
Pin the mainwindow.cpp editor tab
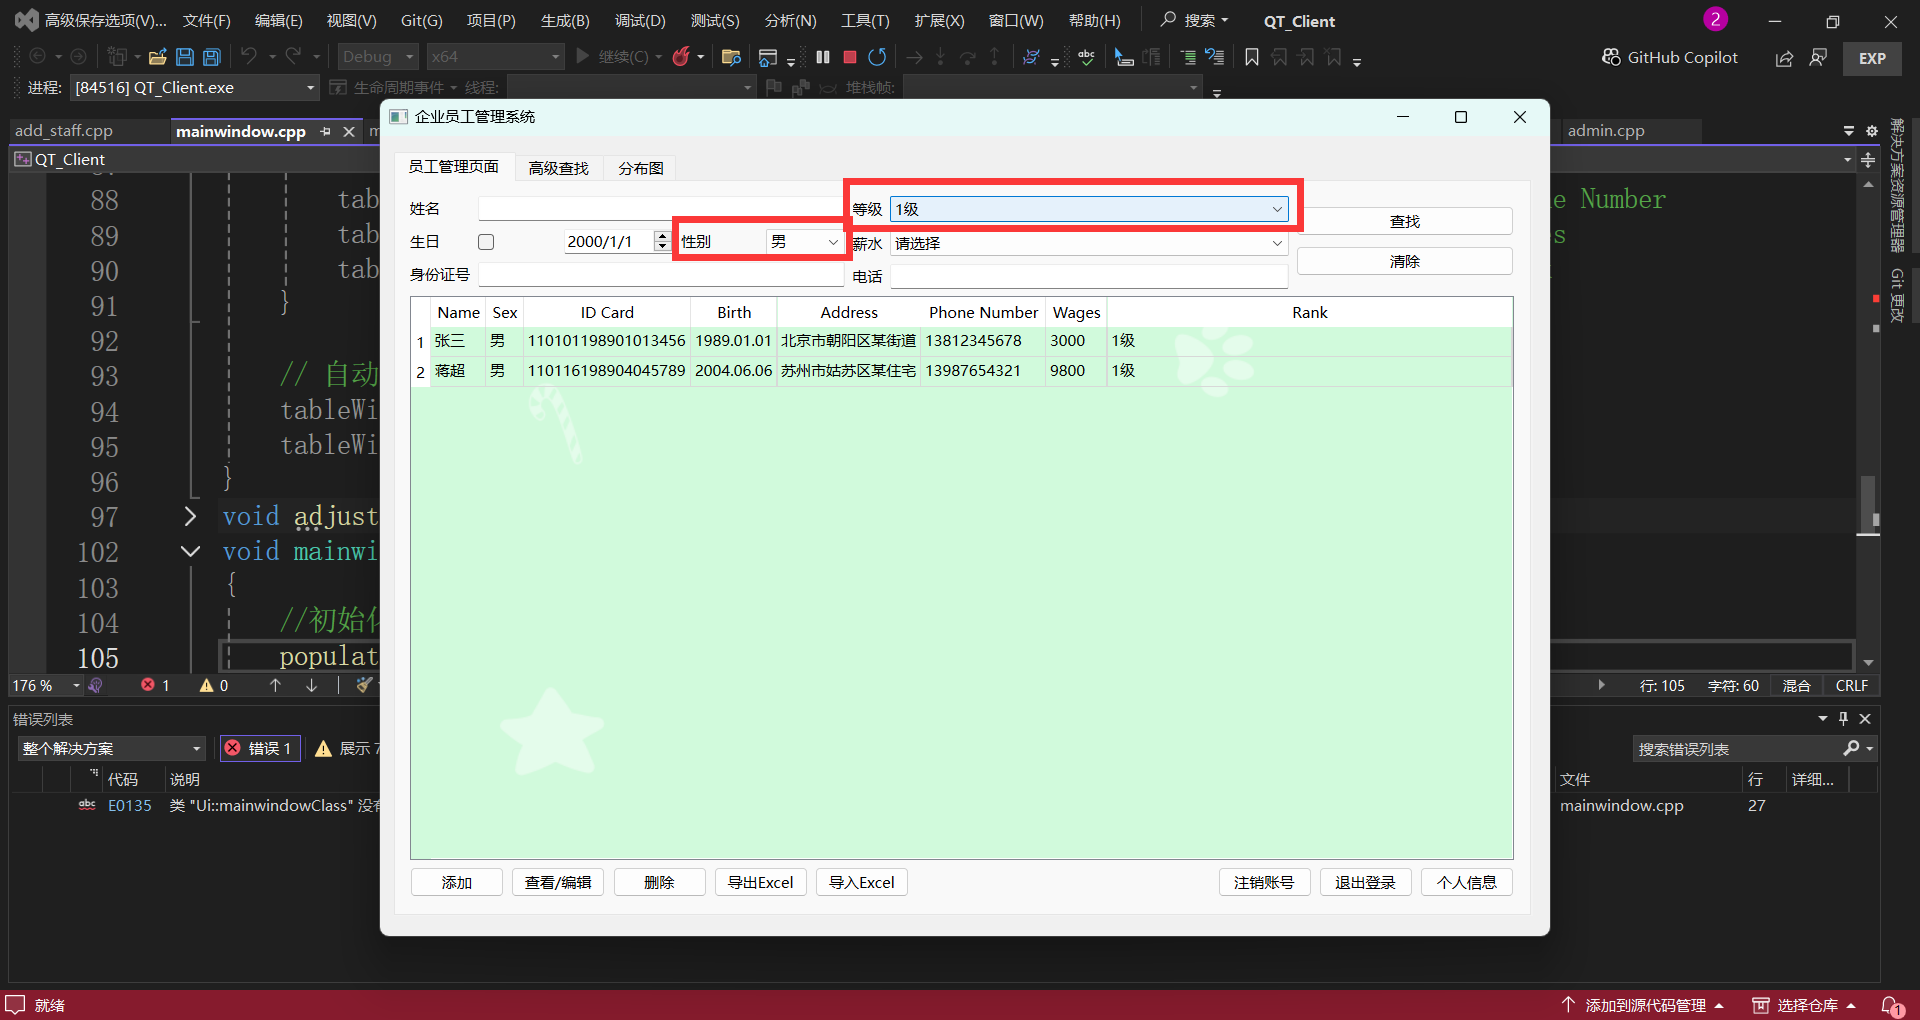coord(326,131)
